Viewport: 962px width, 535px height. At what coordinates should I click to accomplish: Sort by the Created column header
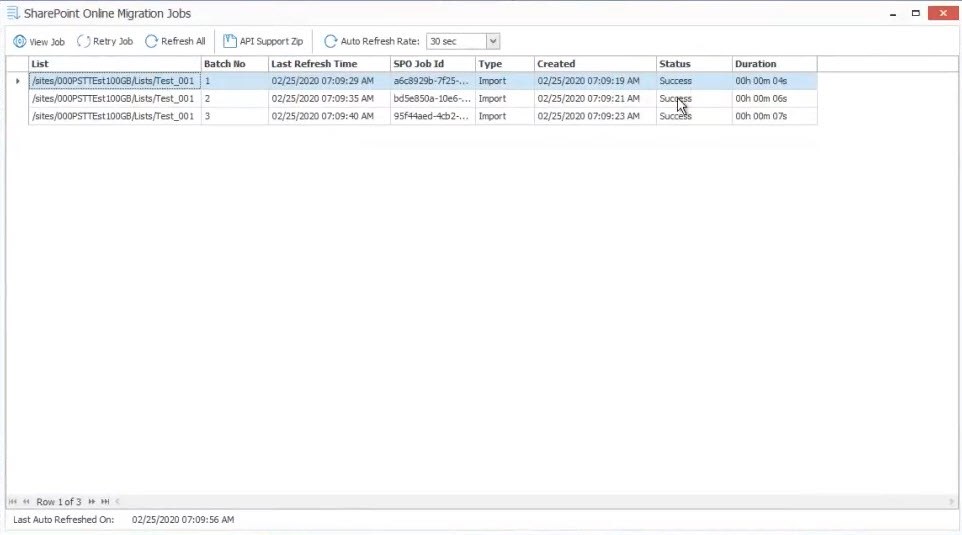tap(595, 64)
